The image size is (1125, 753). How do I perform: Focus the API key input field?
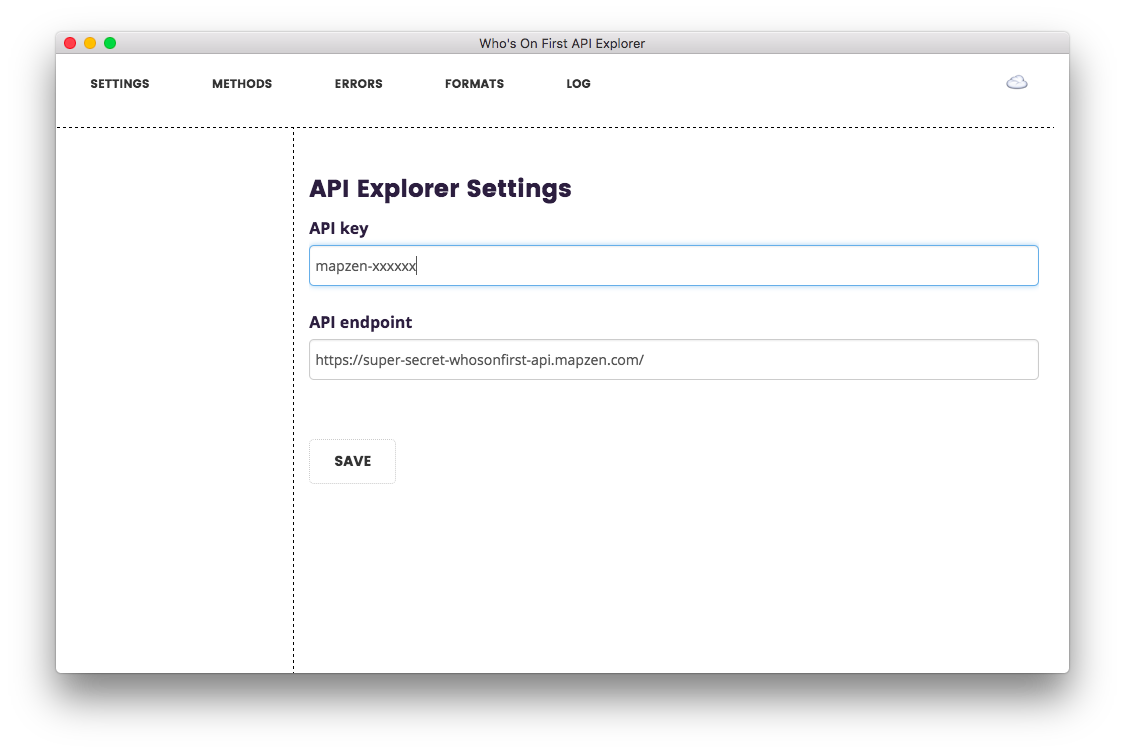click(674, 265)
